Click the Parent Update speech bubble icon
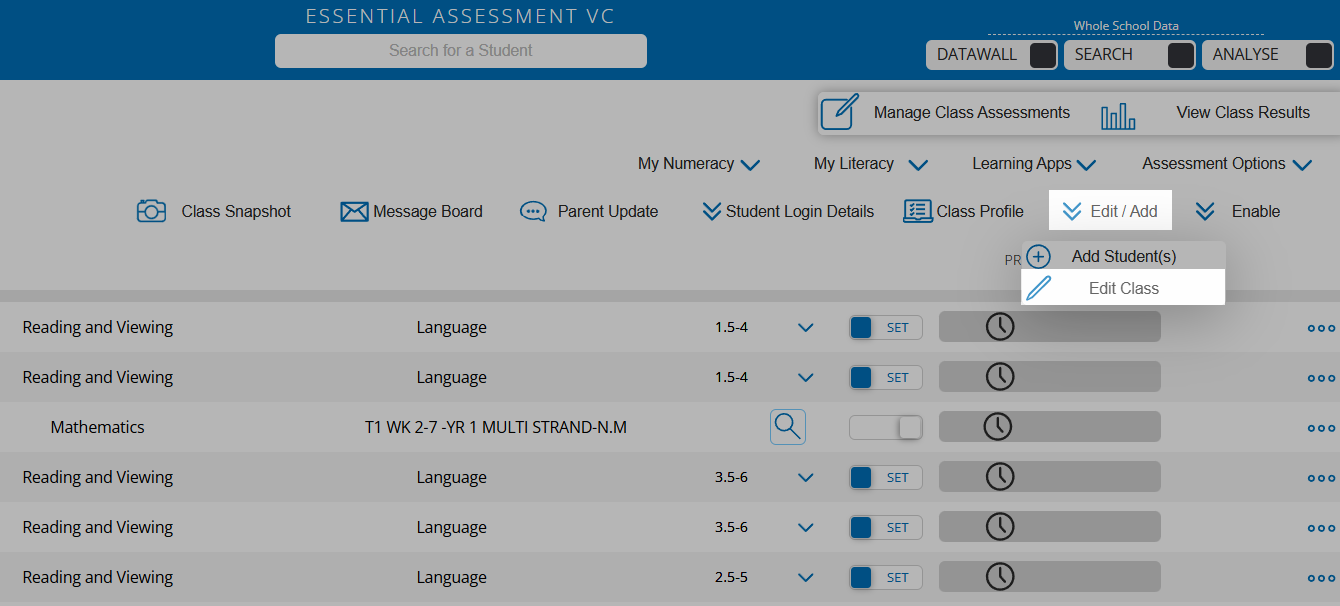Screen dimensions: 1340x606 tap(534, 212)
